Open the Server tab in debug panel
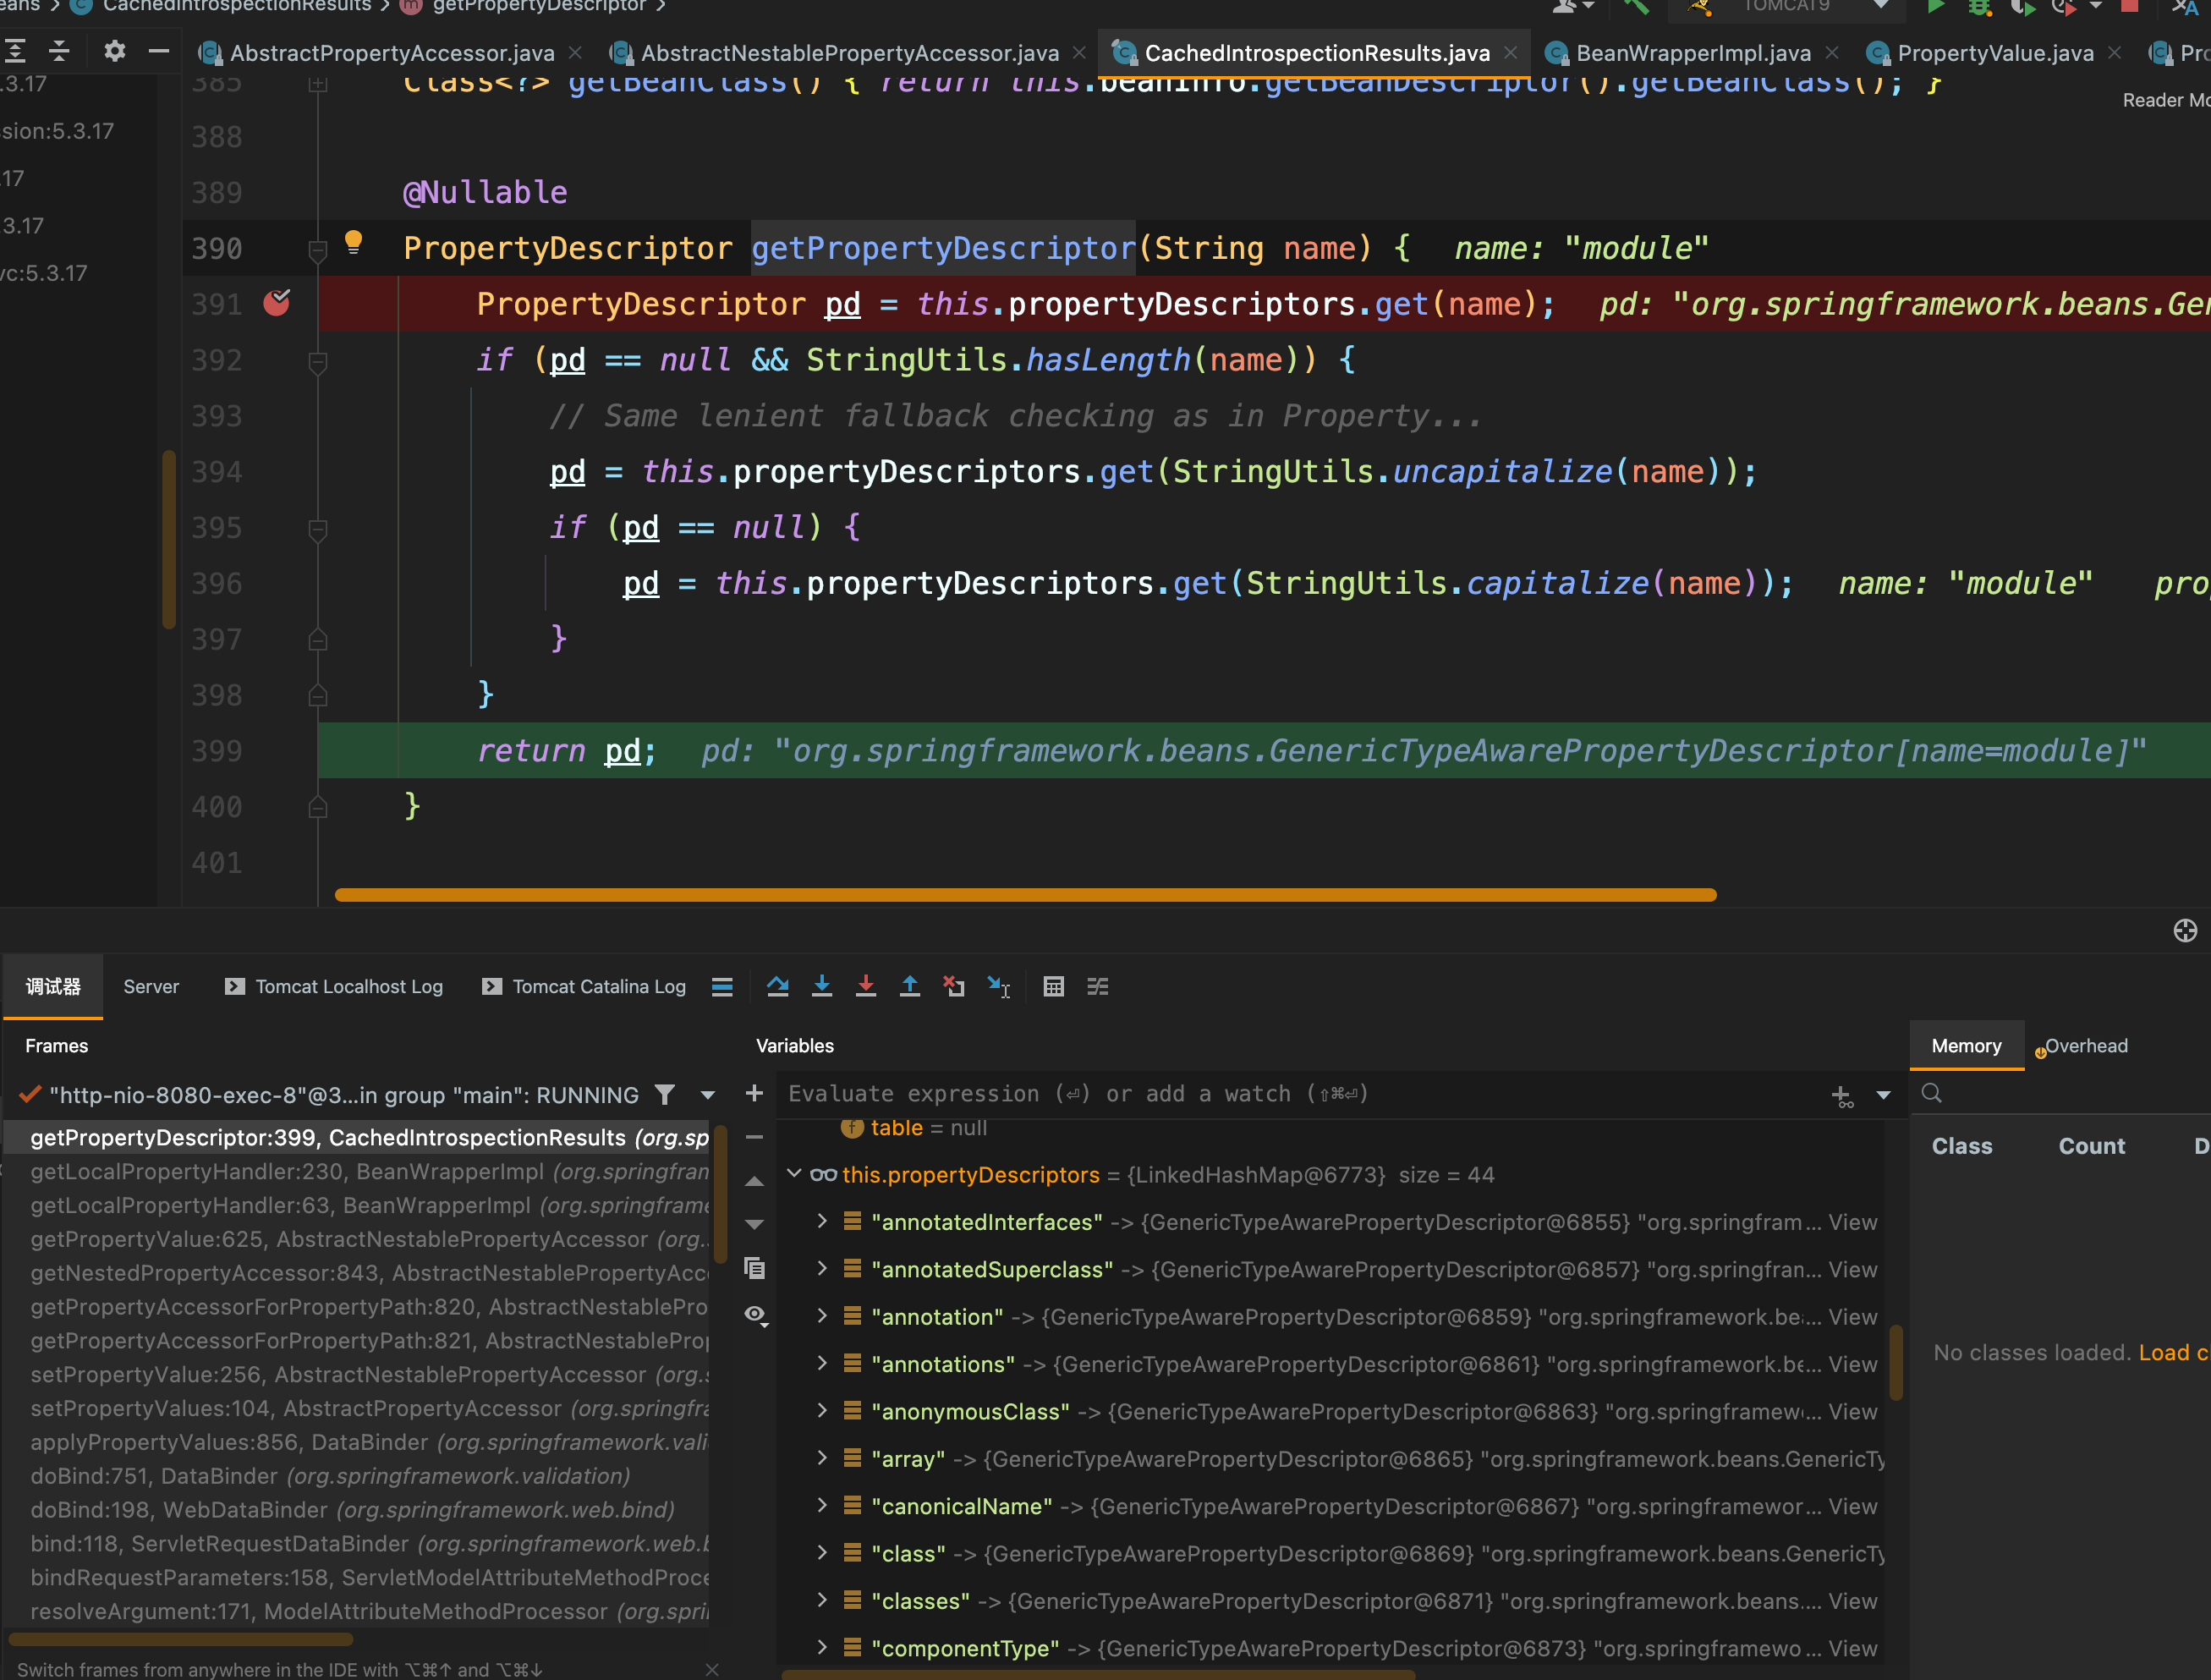Image resolution: width=2211 pixels, height=1680 pixels. point(151,986)
